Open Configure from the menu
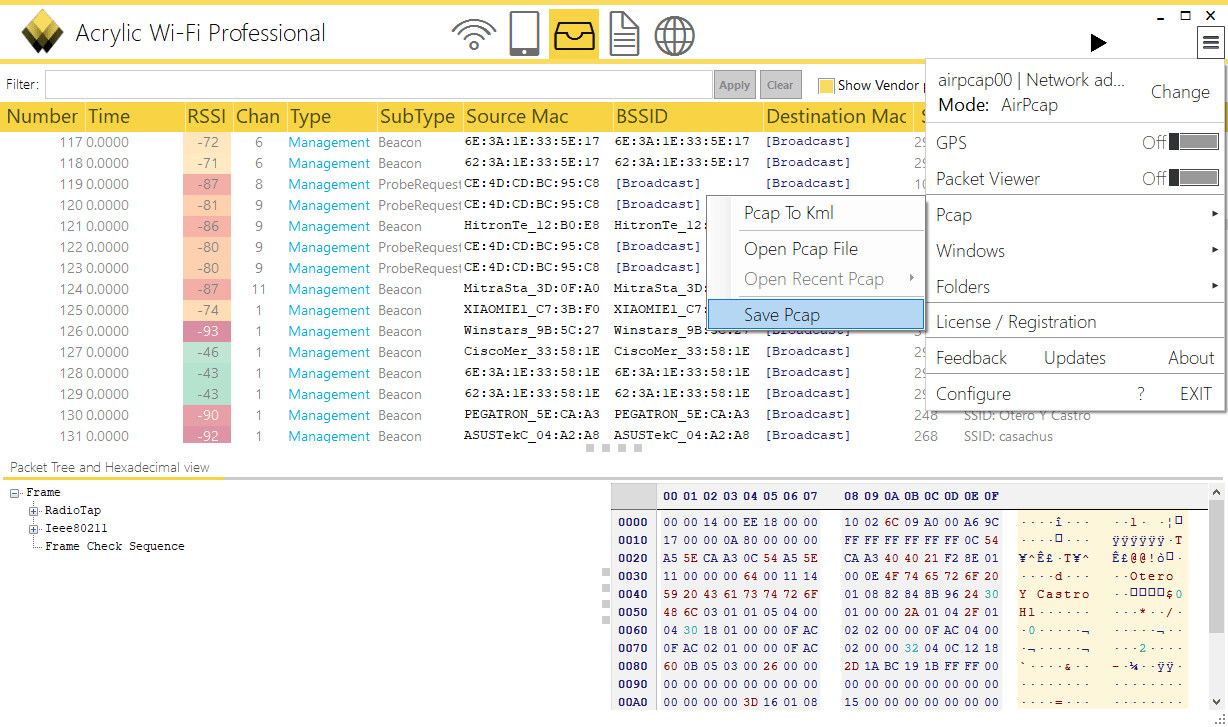Image resolution: width=1228 pixels, height=727 pixels. [x=973, y=394]
